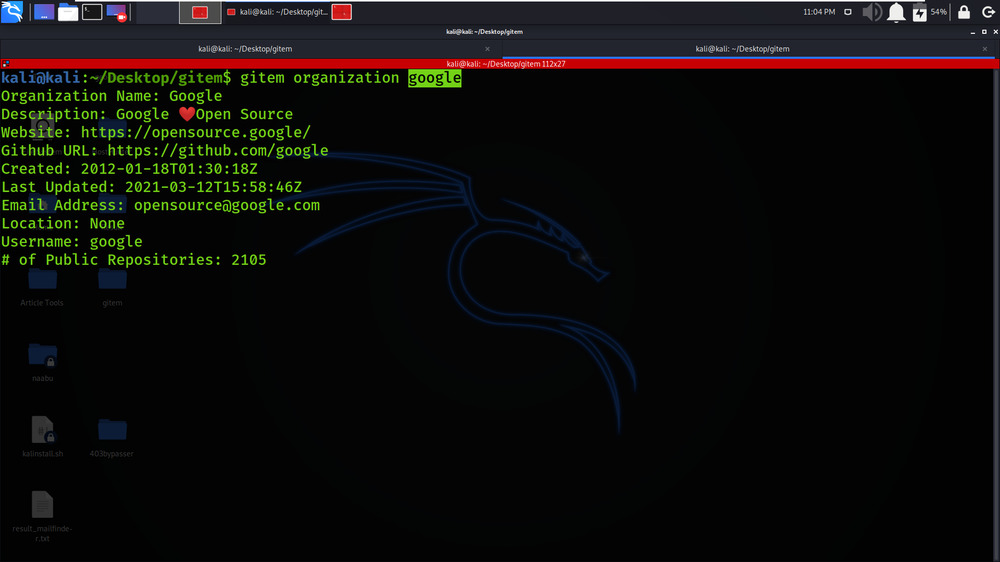Close the second terminal tab

tap(985, 48)
